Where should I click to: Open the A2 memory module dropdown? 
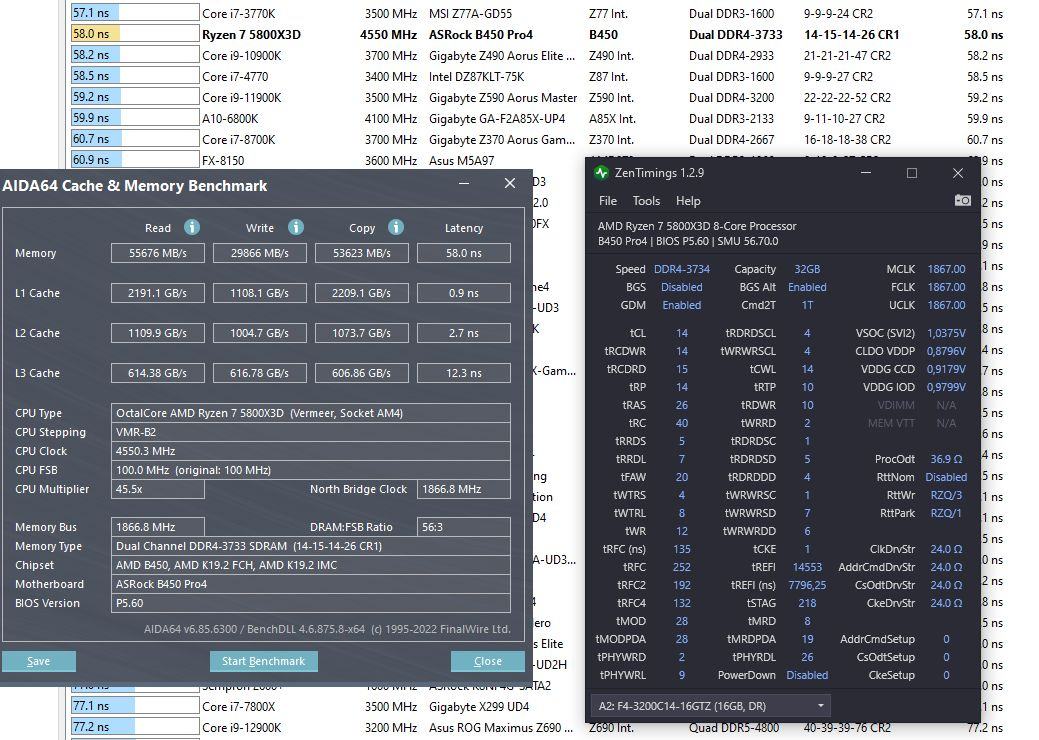tap(710, 706)
